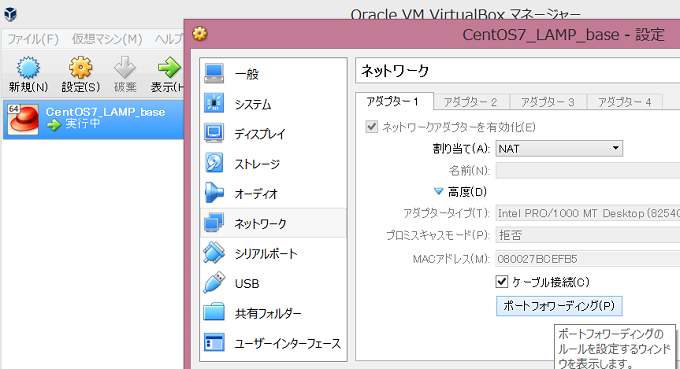This screenshot has height=369, width=680.
Task: Click the ユーザーインターフェース category label
Action: (x=288, y=344)
